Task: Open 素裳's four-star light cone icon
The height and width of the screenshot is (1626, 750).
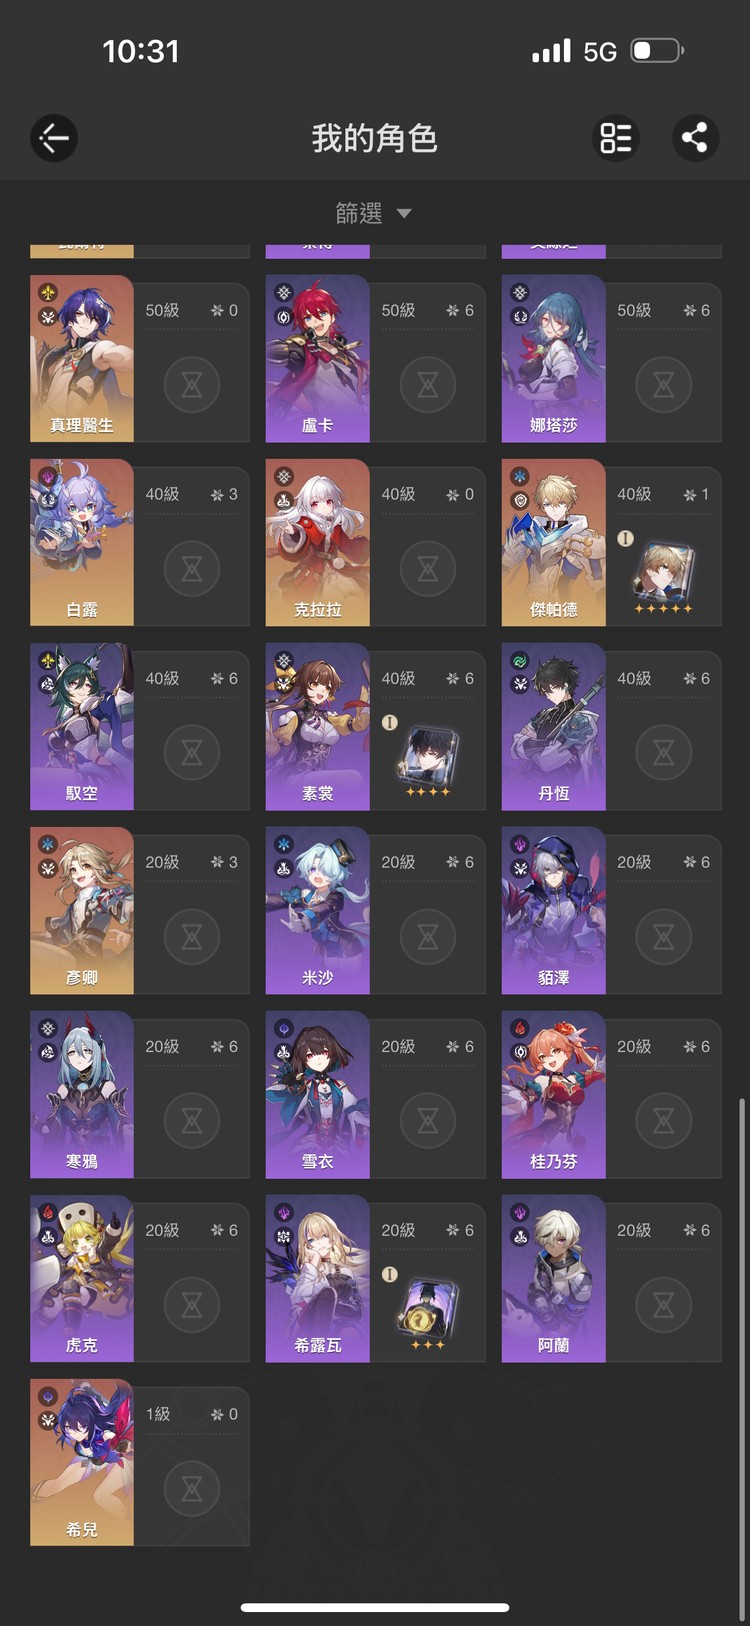Action: click(x=428, y=760)
